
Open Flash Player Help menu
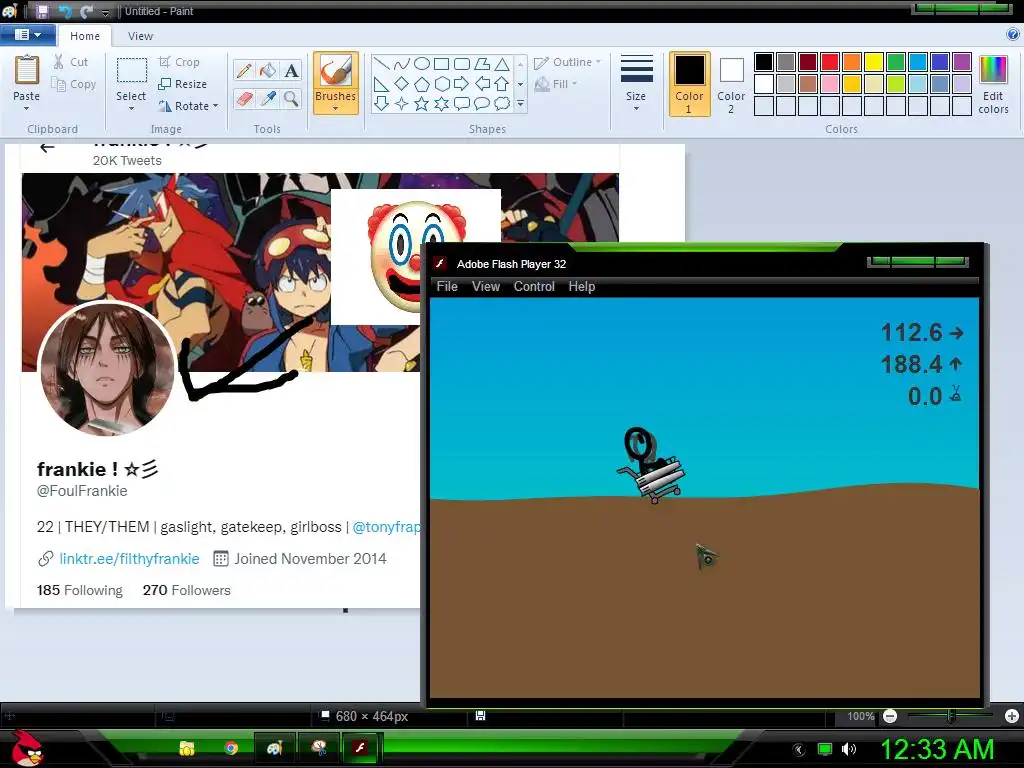[582, 287]
